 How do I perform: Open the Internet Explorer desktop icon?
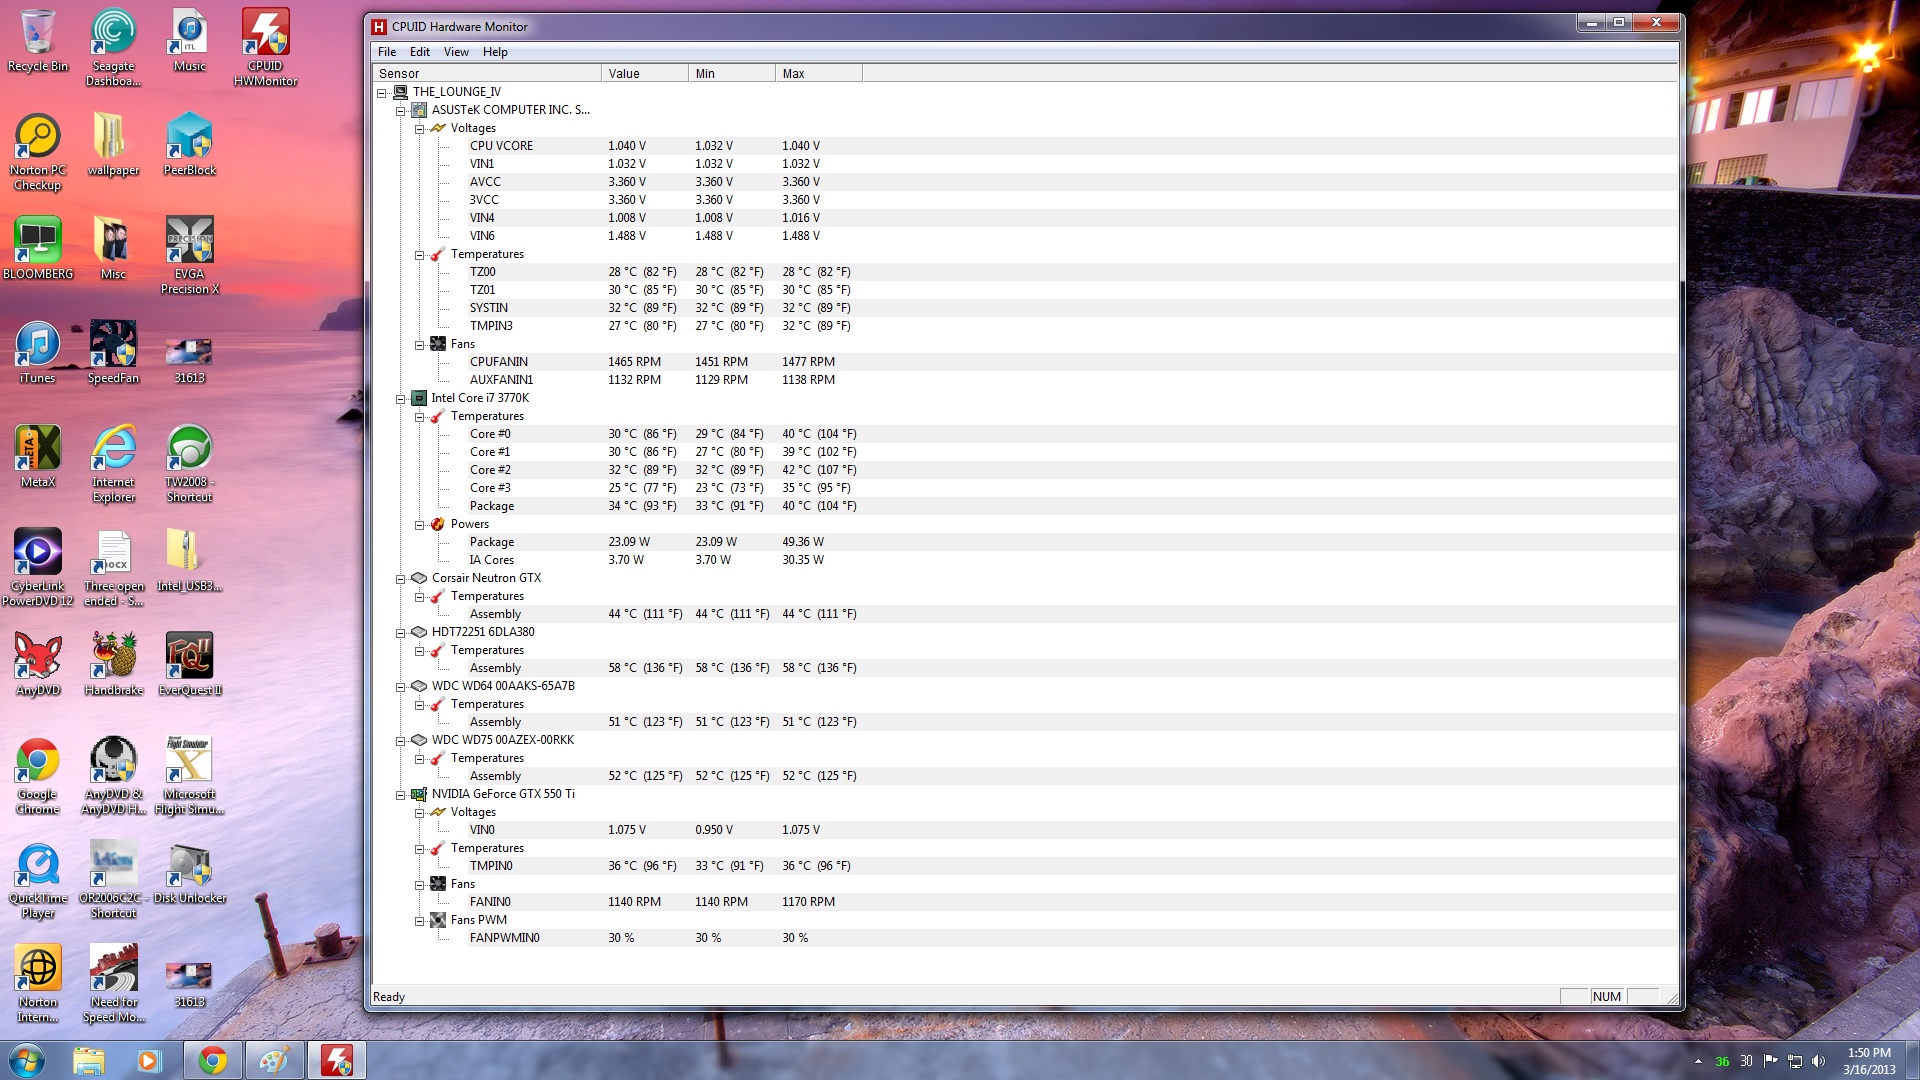click(x=113, y=463)
